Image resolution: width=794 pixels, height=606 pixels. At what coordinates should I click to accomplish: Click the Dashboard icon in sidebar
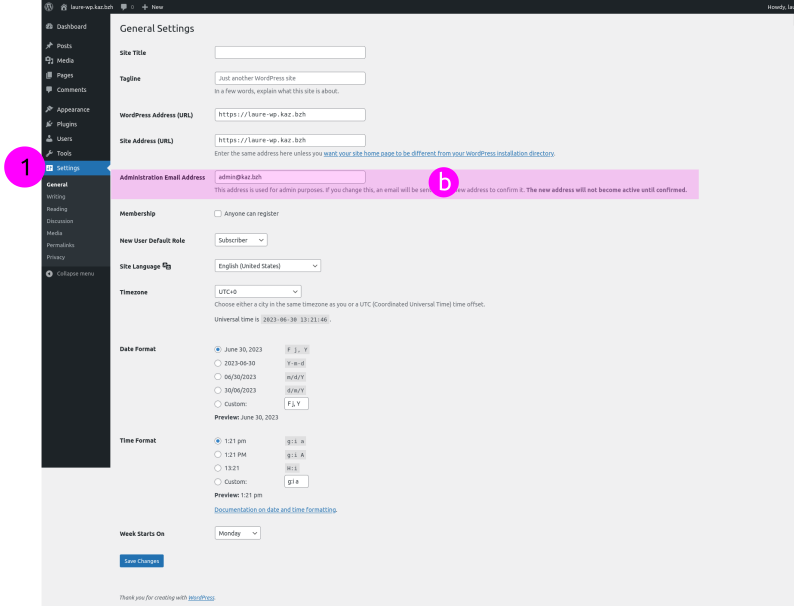(49, 26)
